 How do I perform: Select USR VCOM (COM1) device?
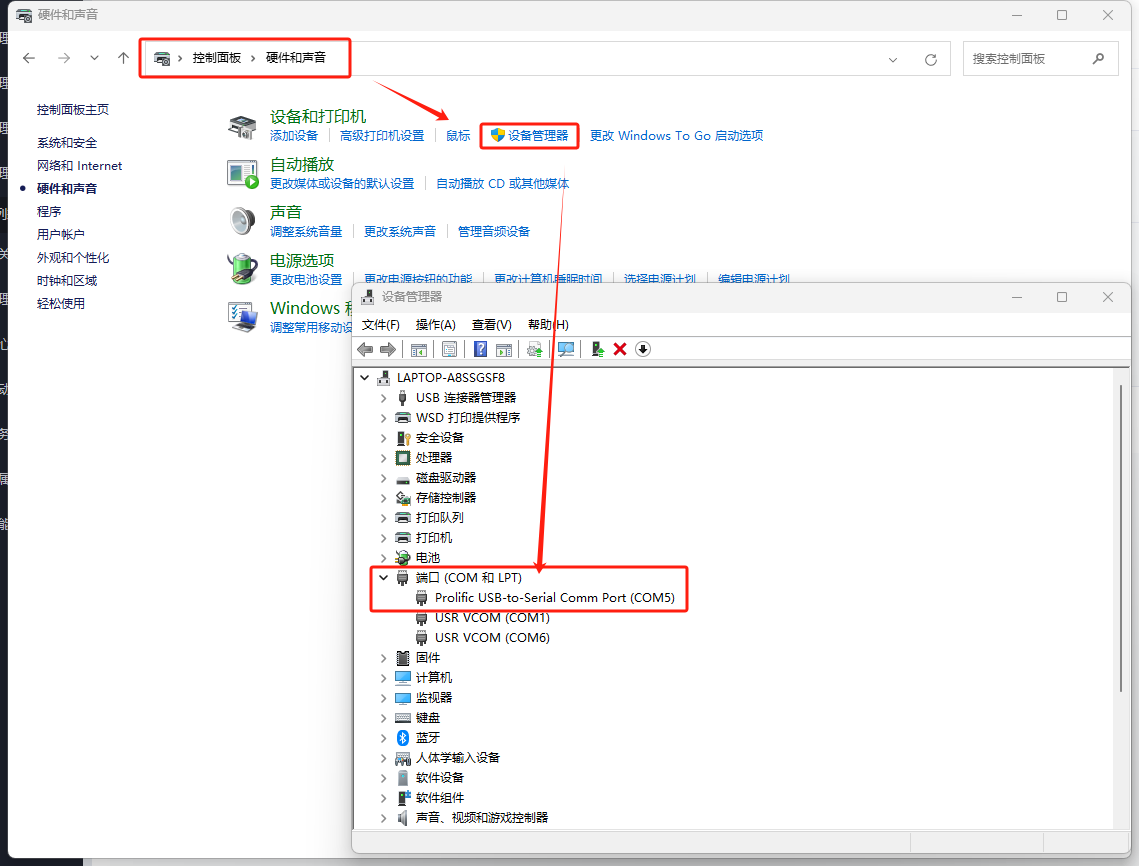coord(492,618)
